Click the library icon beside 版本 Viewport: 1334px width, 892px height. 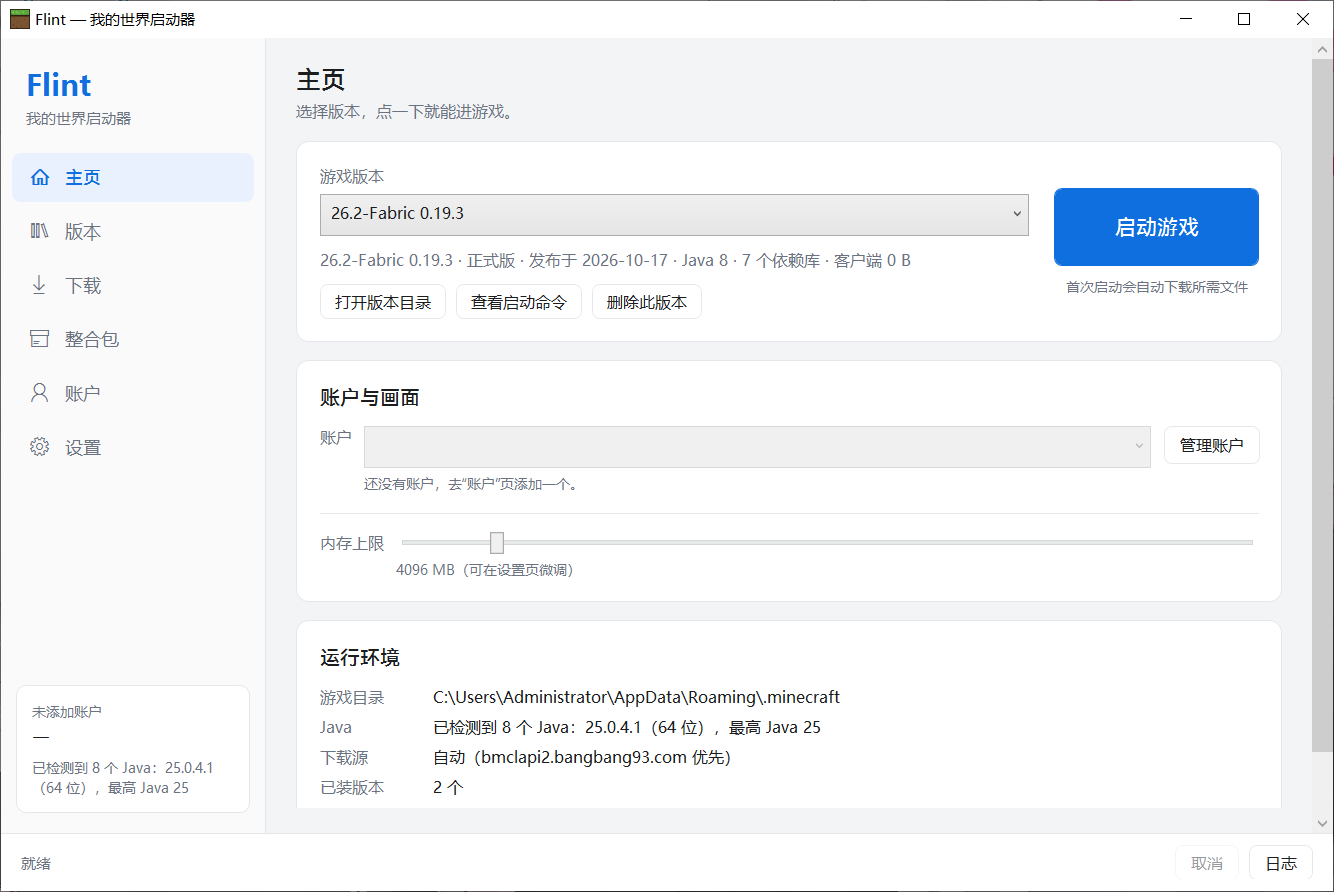click(40, 232)
